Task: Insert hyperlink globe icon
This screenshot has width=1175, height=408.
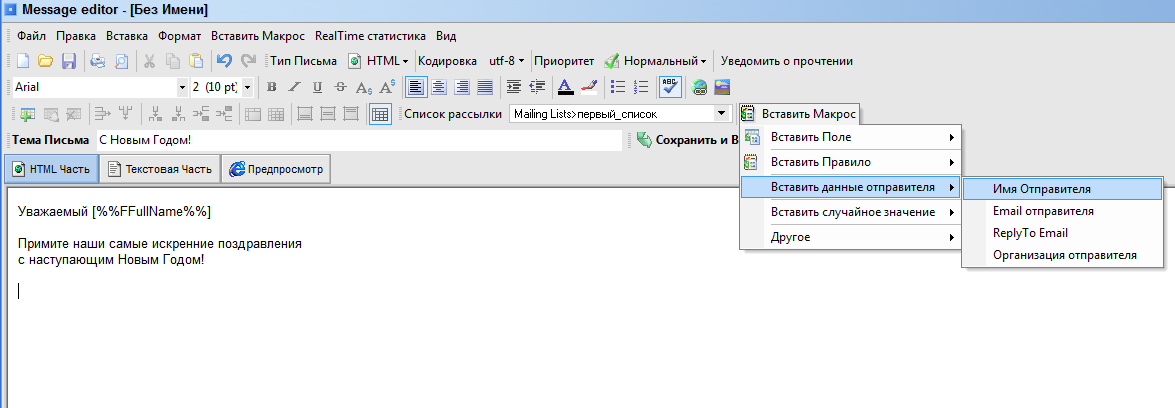Action: (x=700, y=87)
